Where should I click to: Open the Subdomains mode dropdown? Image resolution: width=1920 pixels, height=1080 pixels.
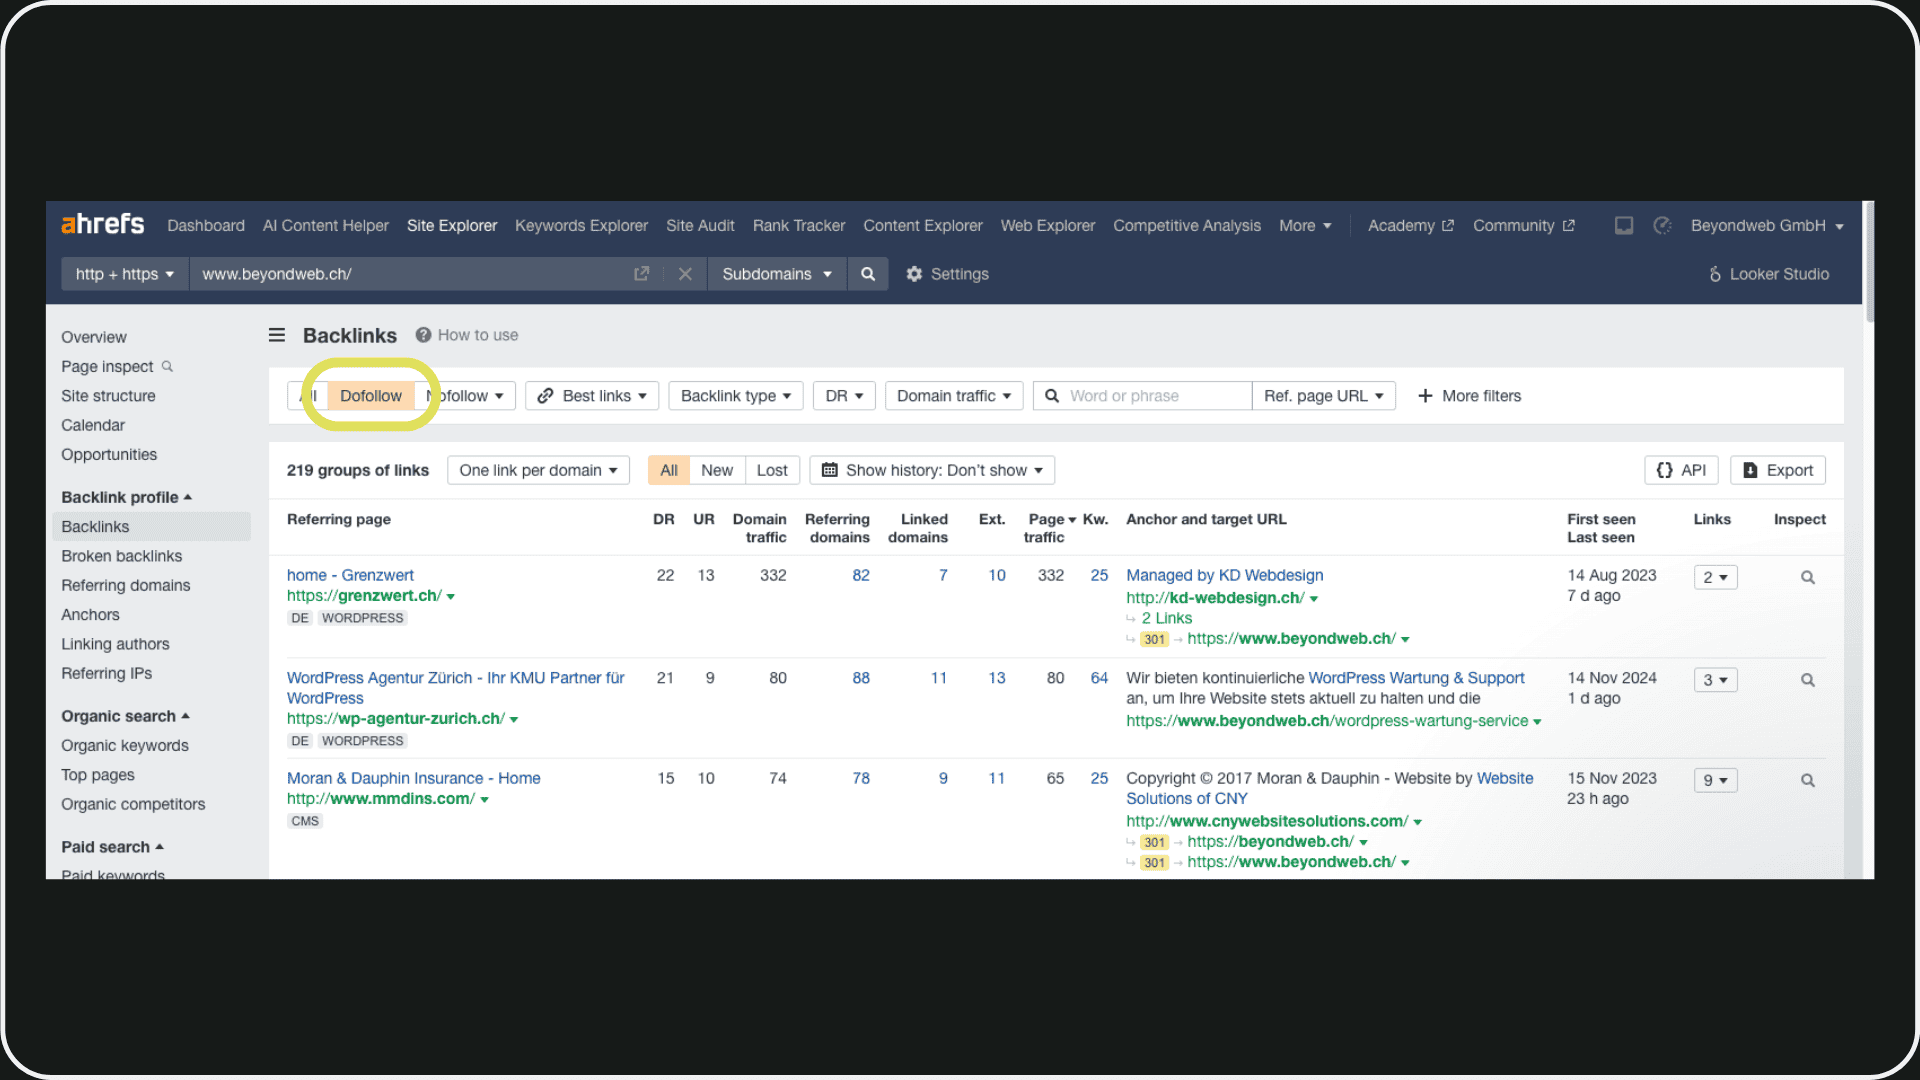(777, 274)
